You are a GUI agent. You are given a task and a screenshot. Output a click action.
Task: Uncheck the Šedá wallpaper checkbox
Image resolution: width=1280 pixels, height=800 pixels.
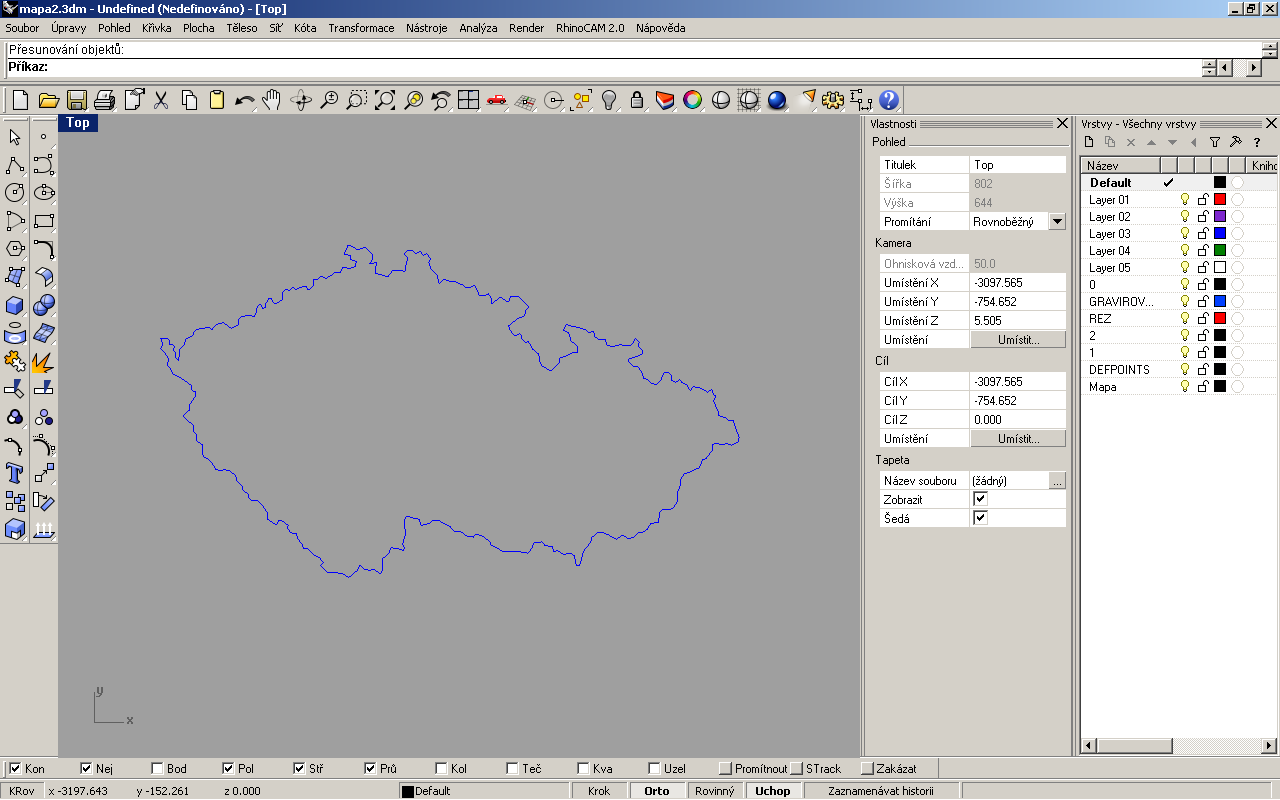(980, 518)
